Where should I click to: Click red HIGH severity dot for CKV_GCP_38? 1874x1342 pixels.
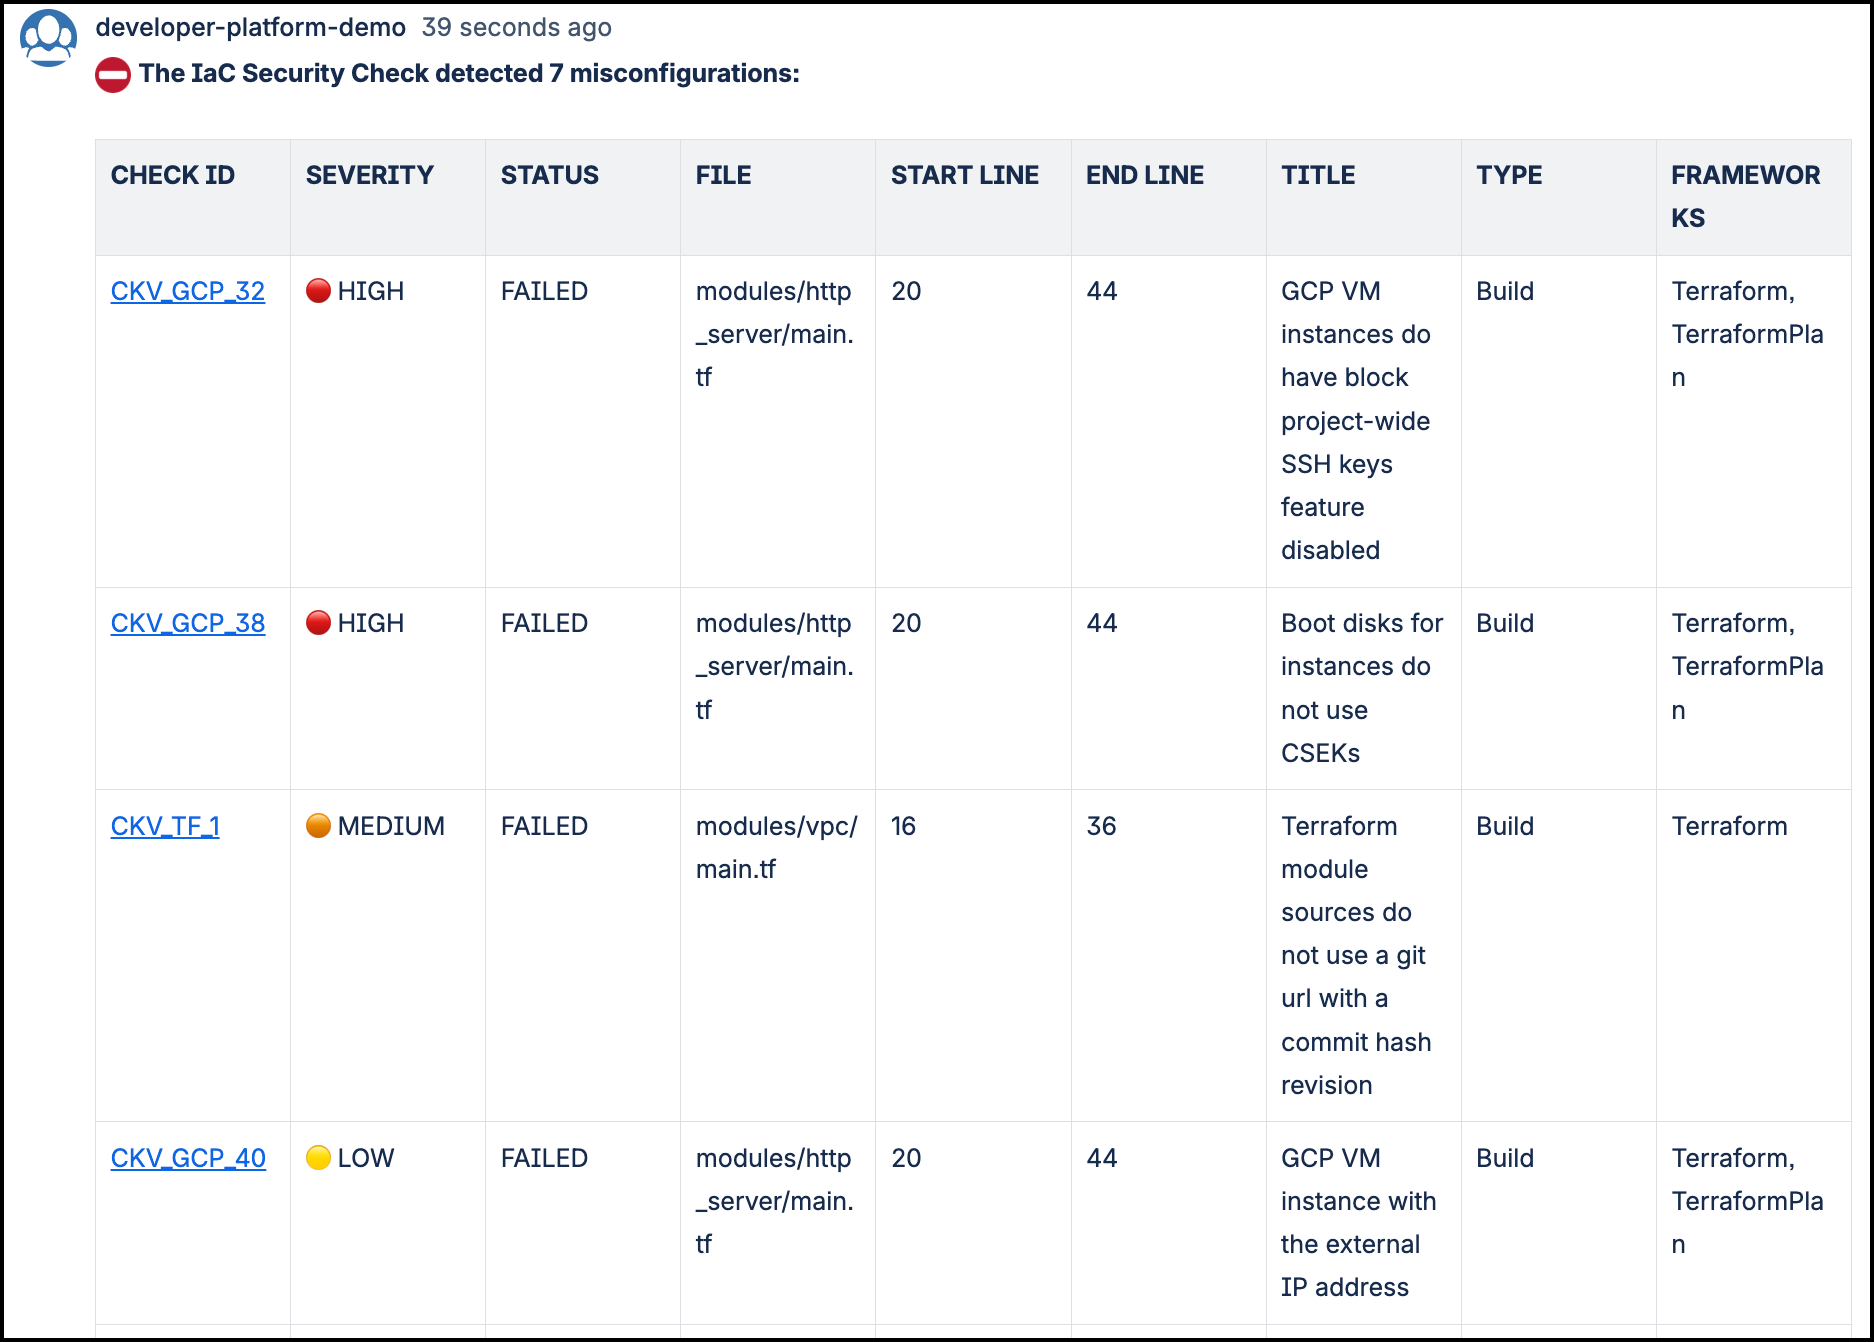(318, 623)
